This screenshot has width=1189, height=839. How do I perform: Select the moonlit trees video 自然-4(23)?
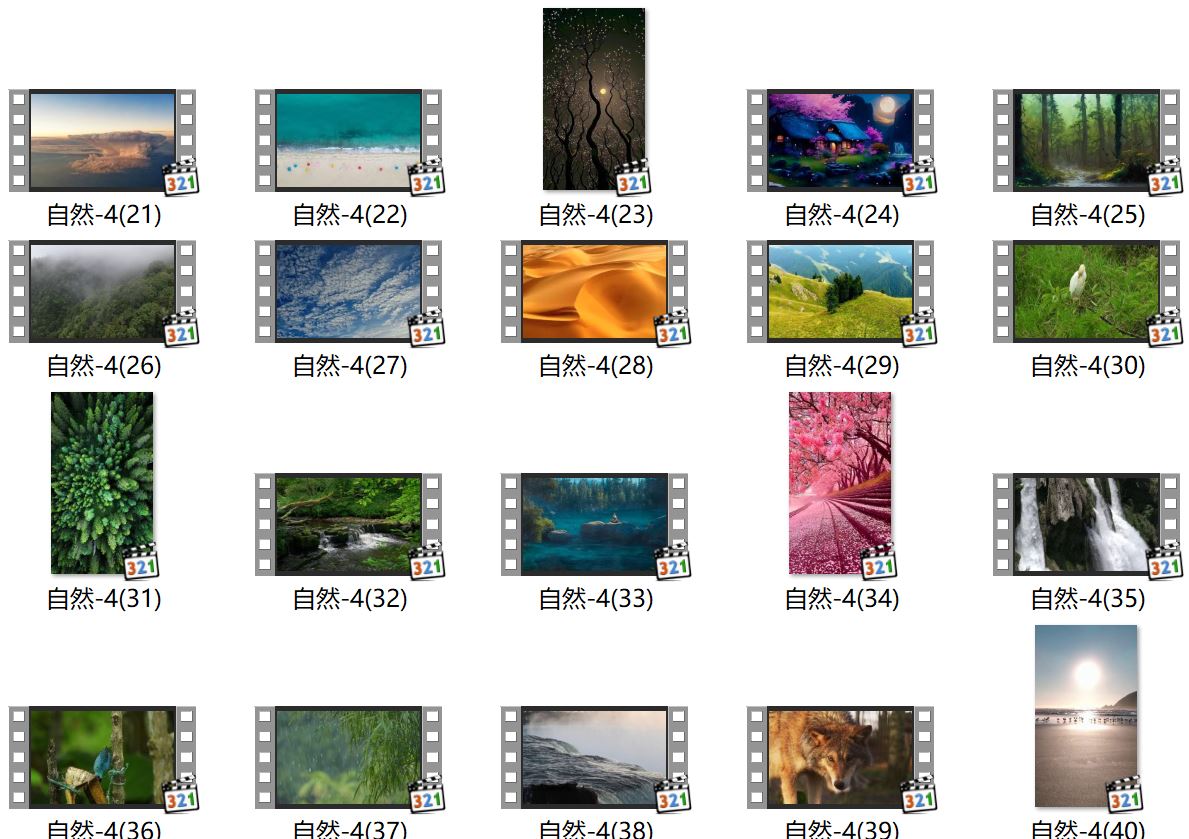[x=594, y=99]
